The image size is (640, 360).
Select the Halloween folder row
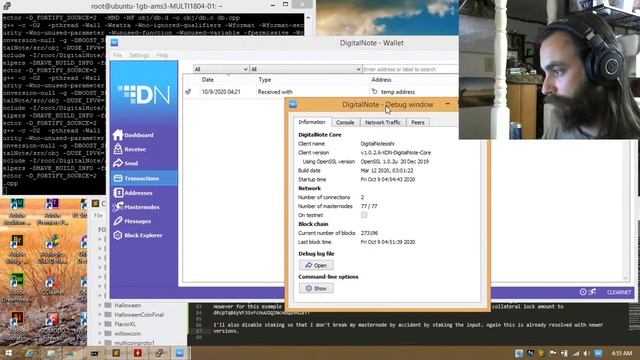(x=139, y=305)
